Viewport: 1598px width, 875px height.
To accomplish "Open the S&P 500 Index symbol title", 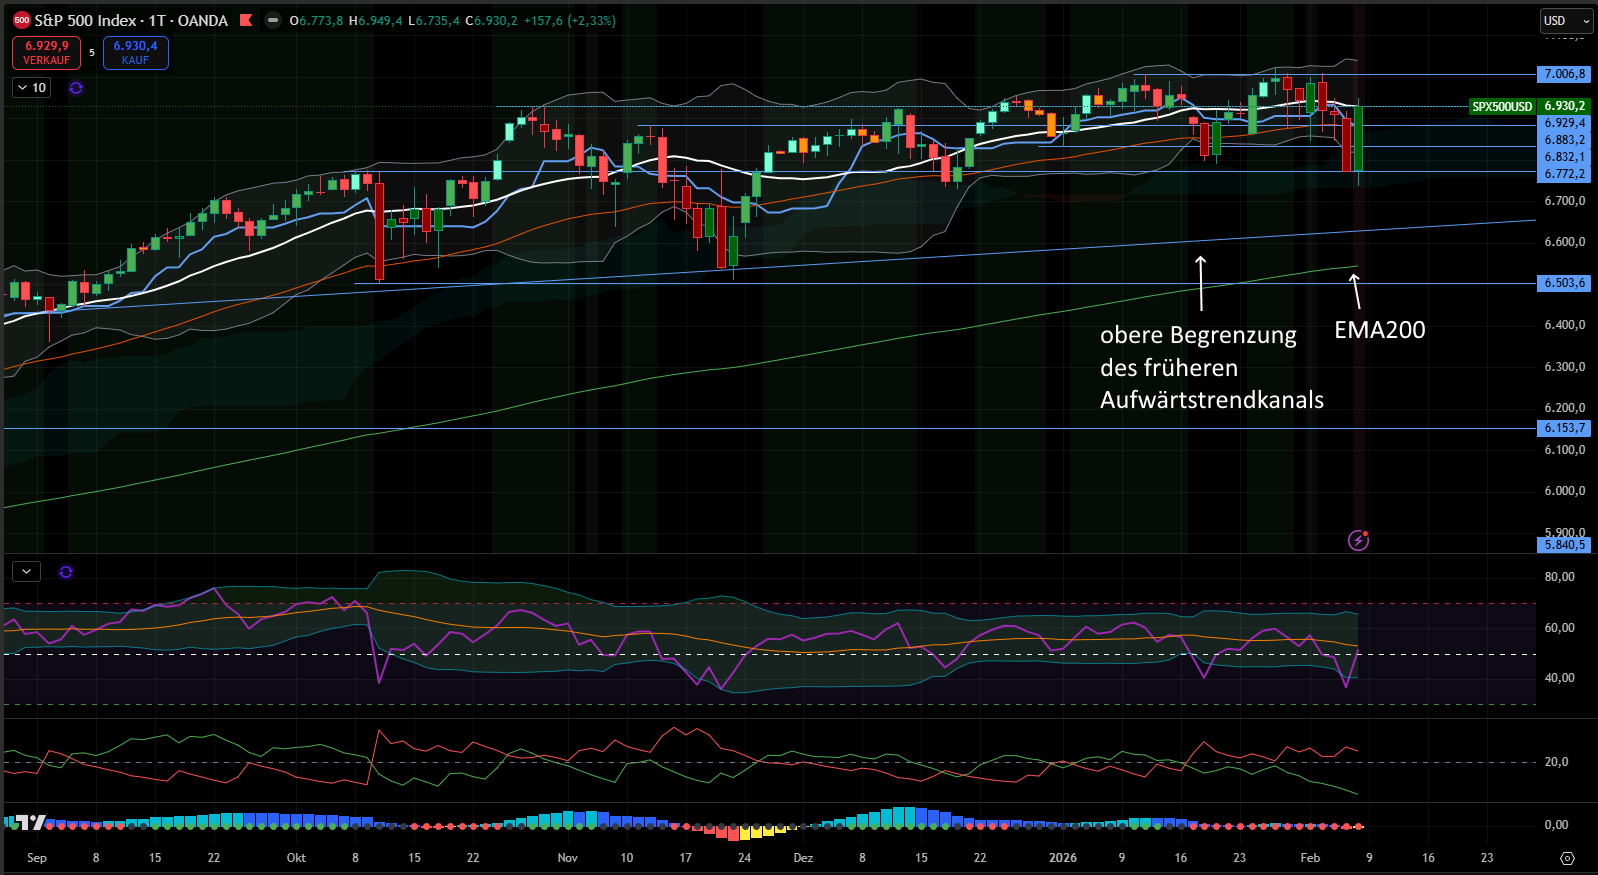I will tap(131, 20).
